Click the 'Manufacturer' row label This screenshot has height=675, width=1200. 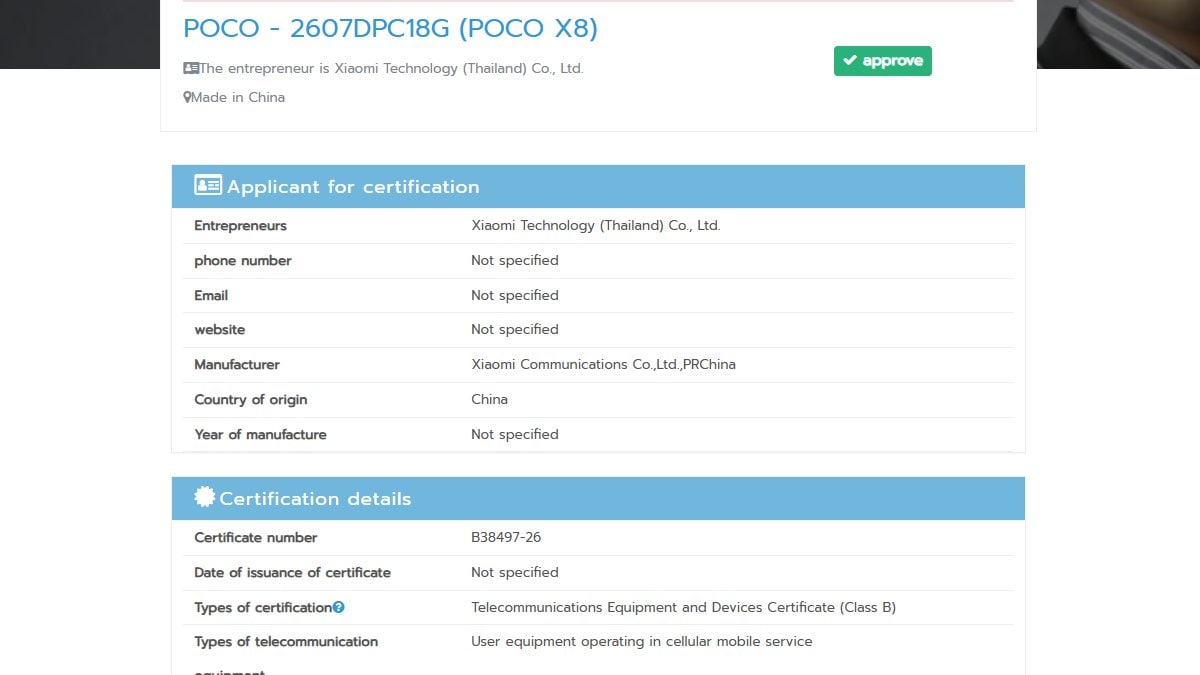coord(237,364)
